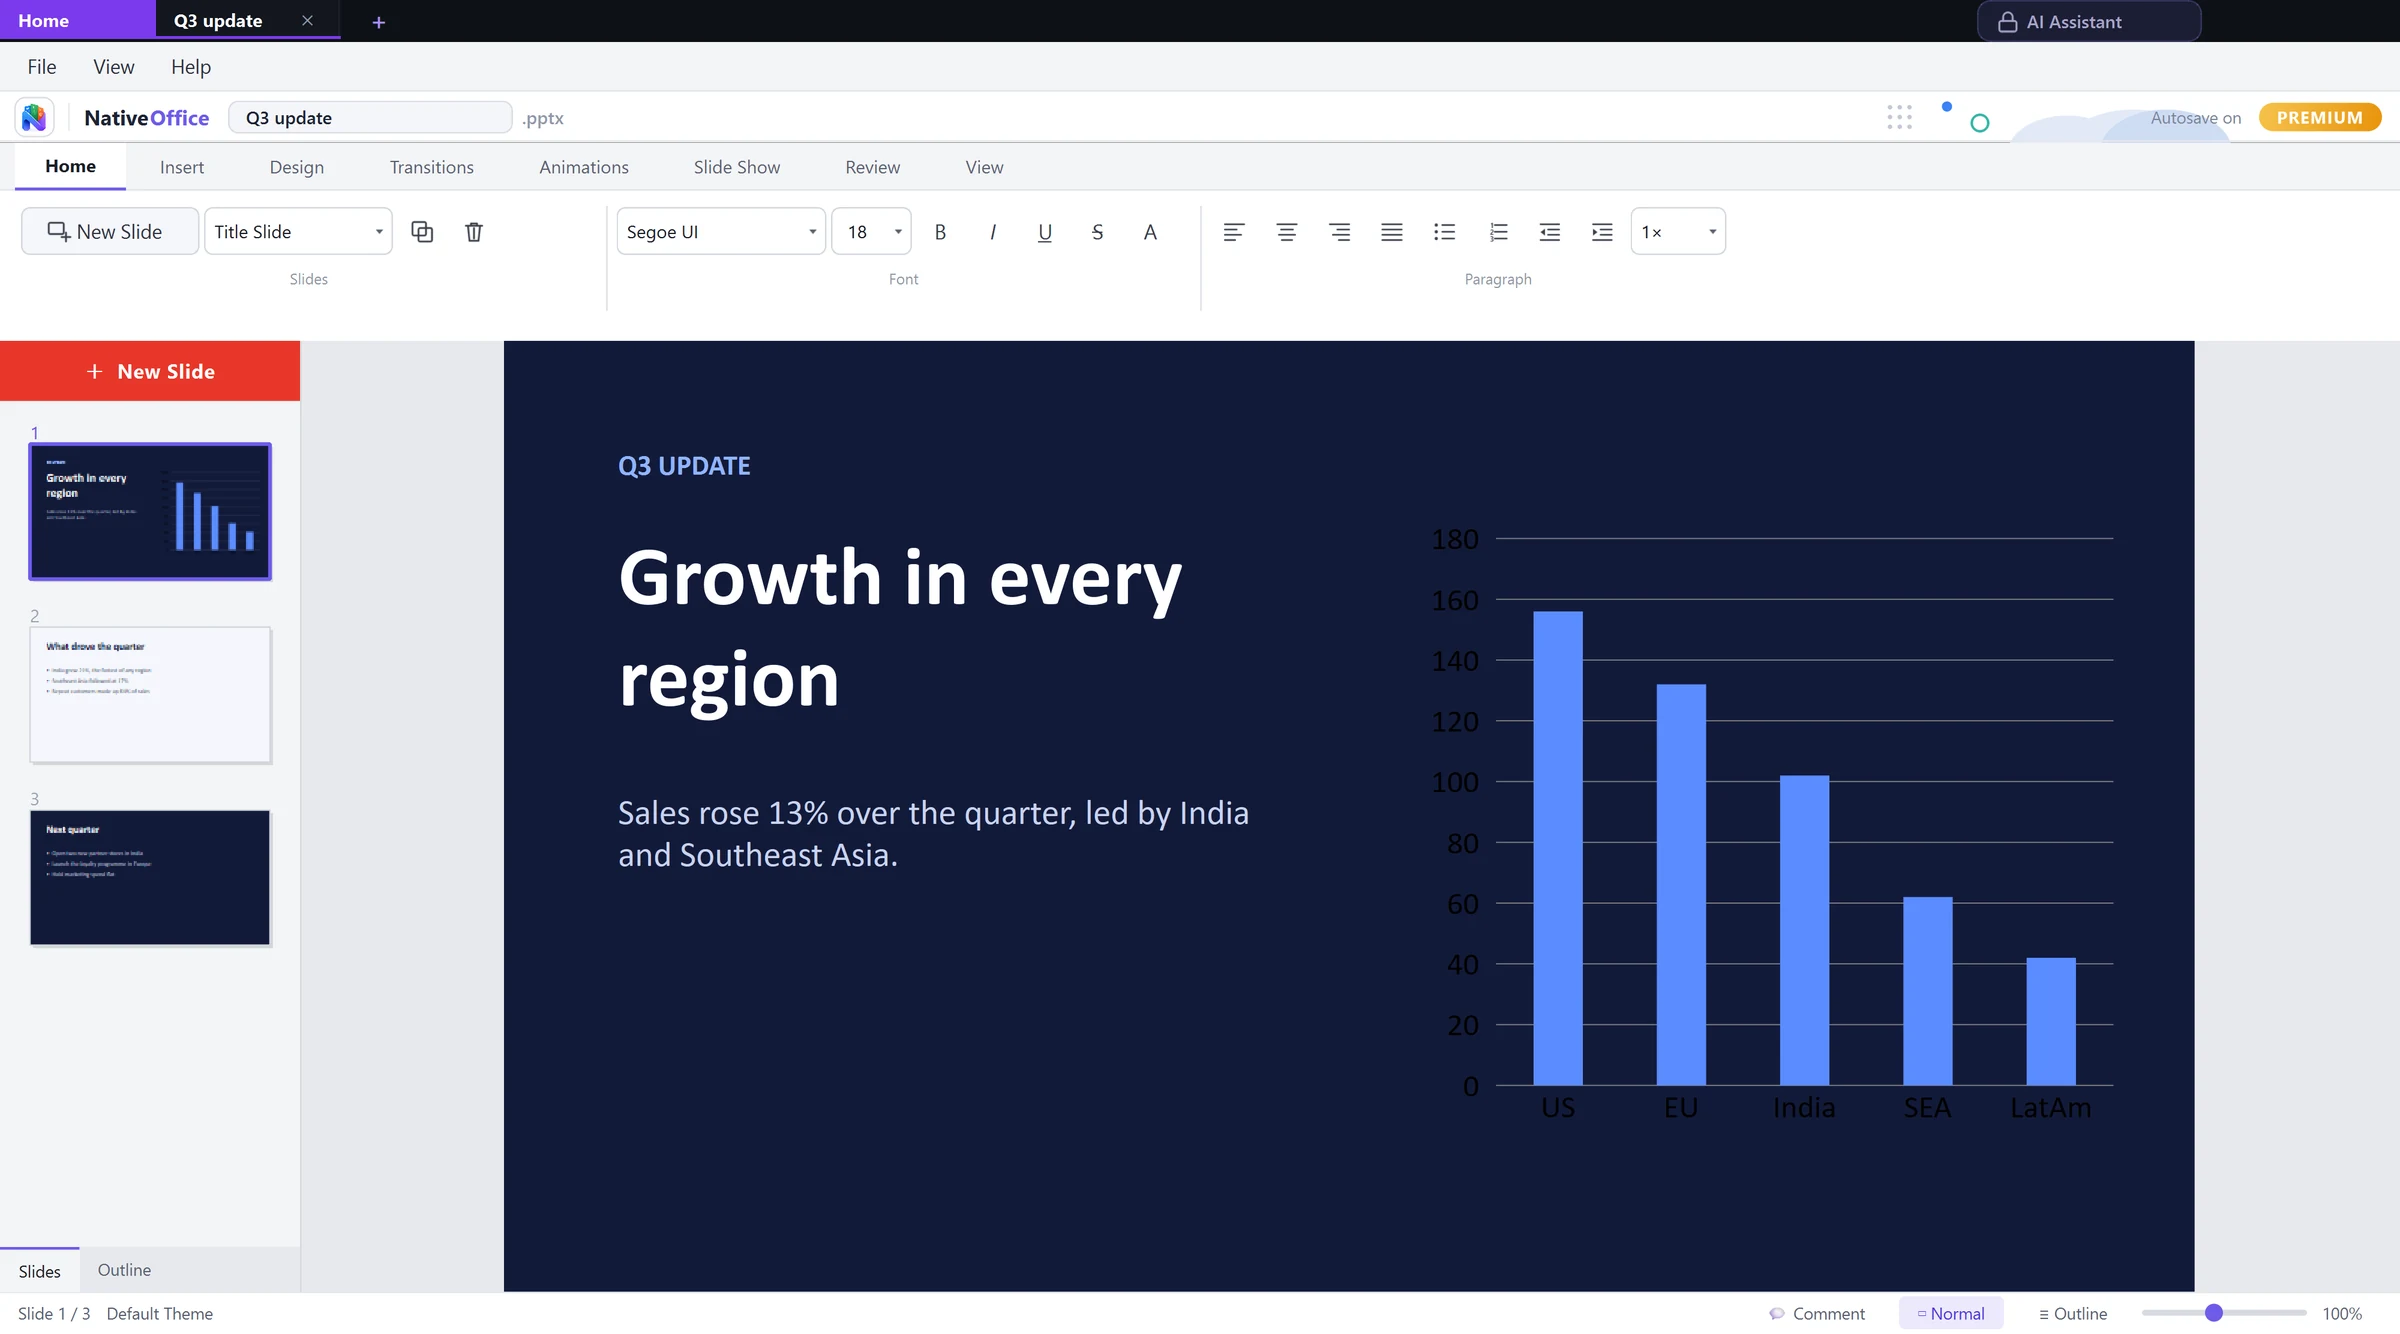Screen dimensions: 2400x1334
Task: Open the AI Assistant
Action: click(2088, 21)
